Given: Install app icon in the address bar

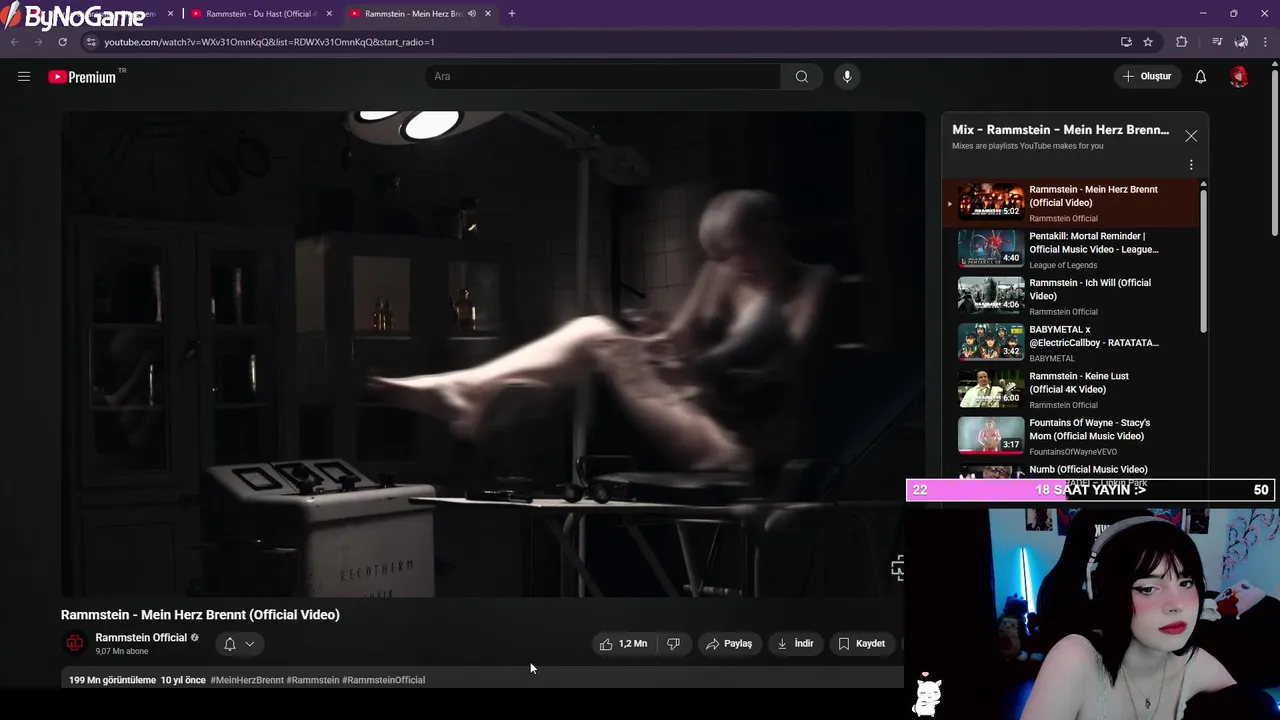Looking at the screenshot, I should coord(1126,42).
